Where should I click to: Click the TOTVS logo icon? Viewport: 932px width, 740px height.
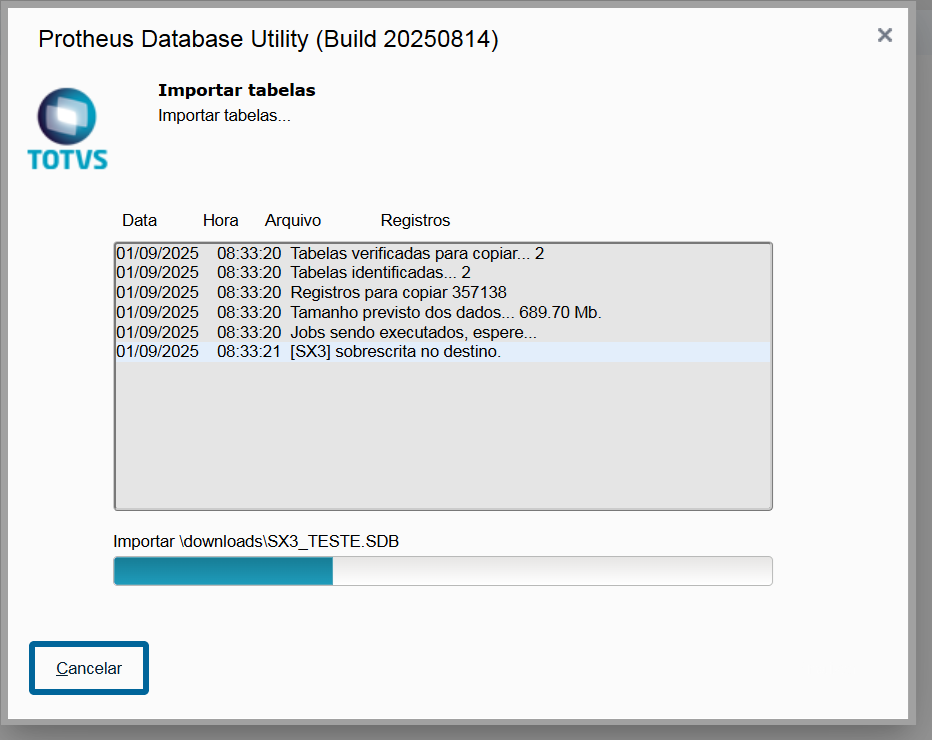[67, 129]
